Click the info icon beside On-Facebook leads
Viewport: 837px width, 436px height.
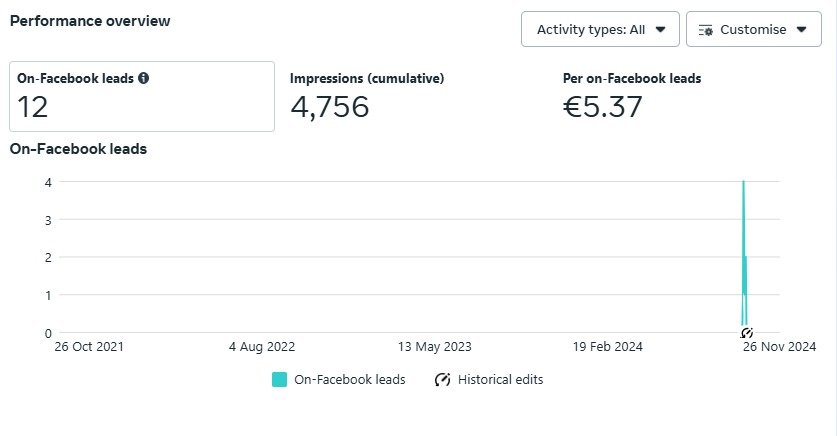coord(144,78)
